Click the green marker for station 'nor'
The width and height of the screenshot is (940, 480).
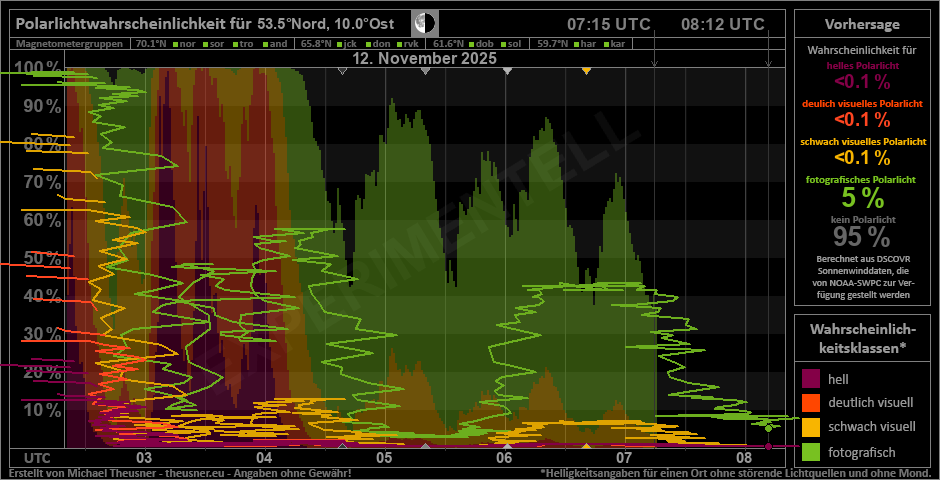click(x=174, y=45)
